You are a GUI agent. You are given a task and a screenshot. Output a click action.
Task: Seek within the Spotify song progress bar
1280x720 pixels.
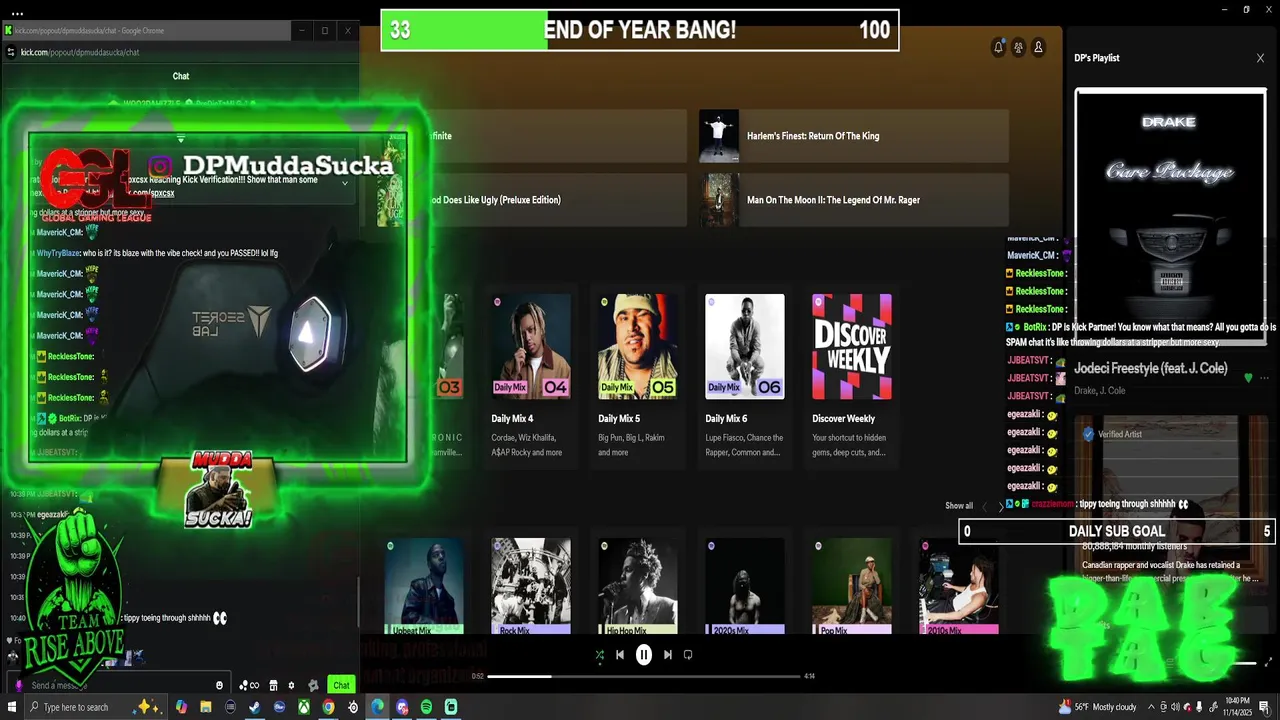point(645,677)
